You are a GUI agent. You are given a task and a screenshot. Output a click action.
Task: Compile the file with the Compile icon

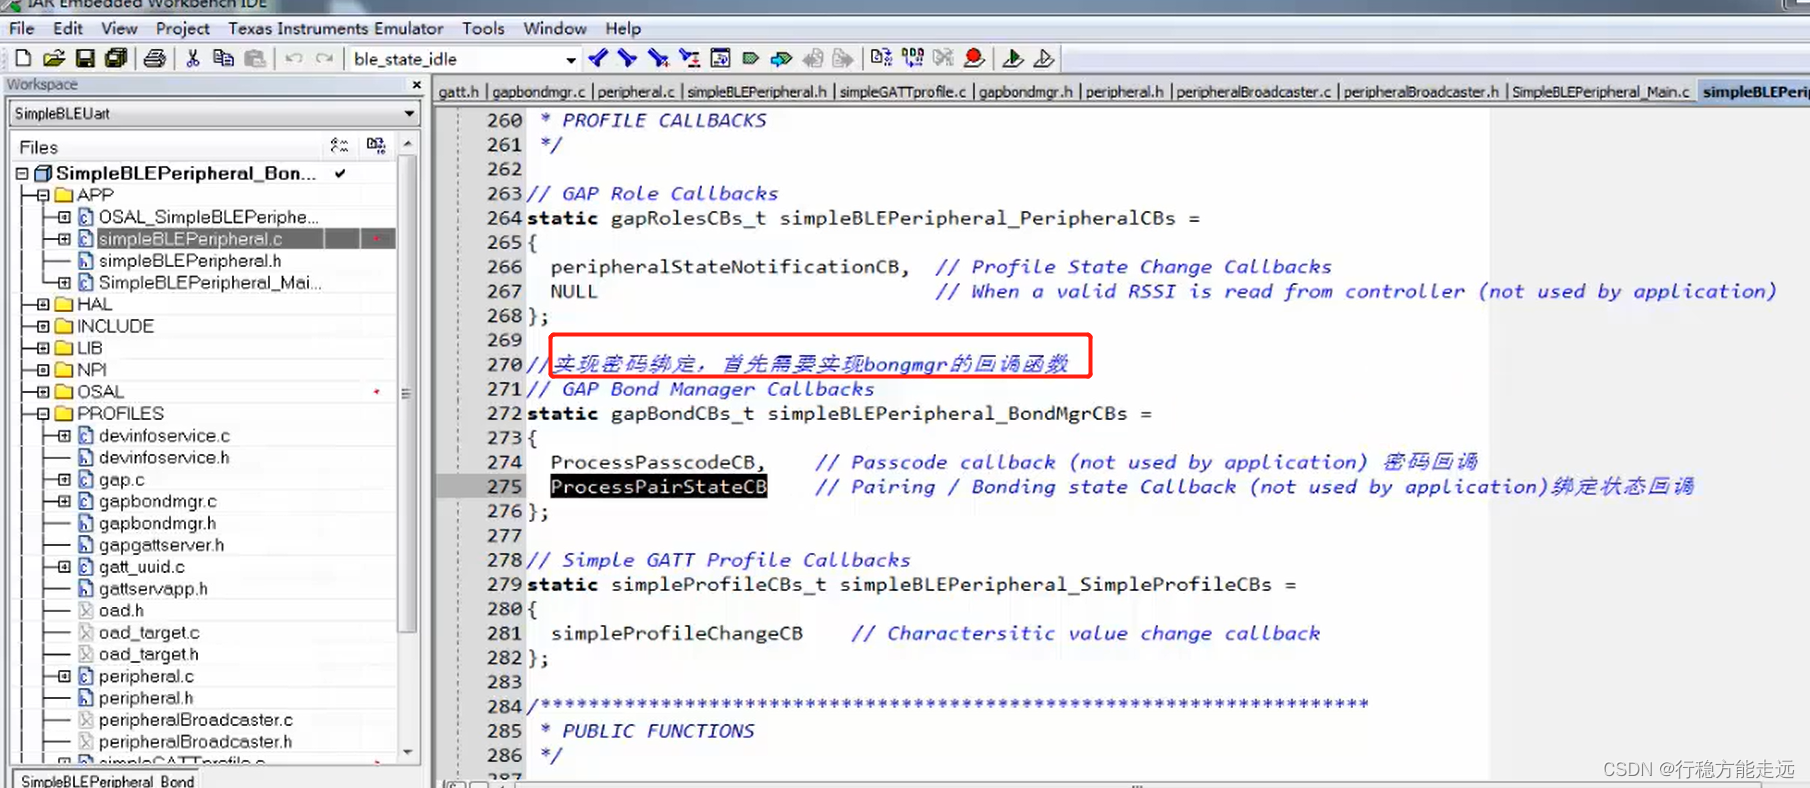coord(881,59)
